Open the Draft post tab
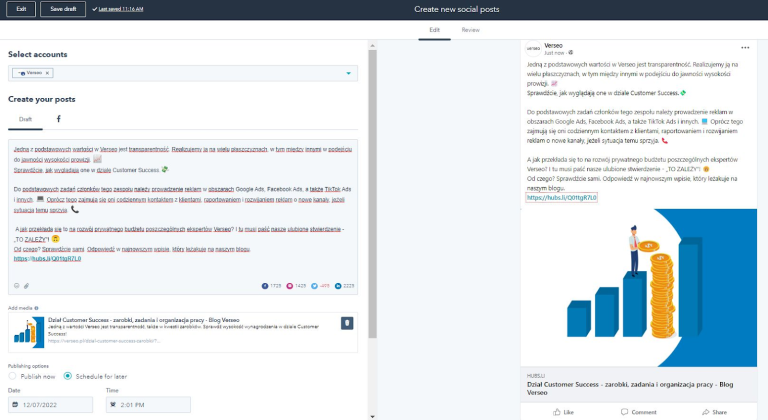Image resolution: width=768 pixels, height=420 pixels. [25, 119]
